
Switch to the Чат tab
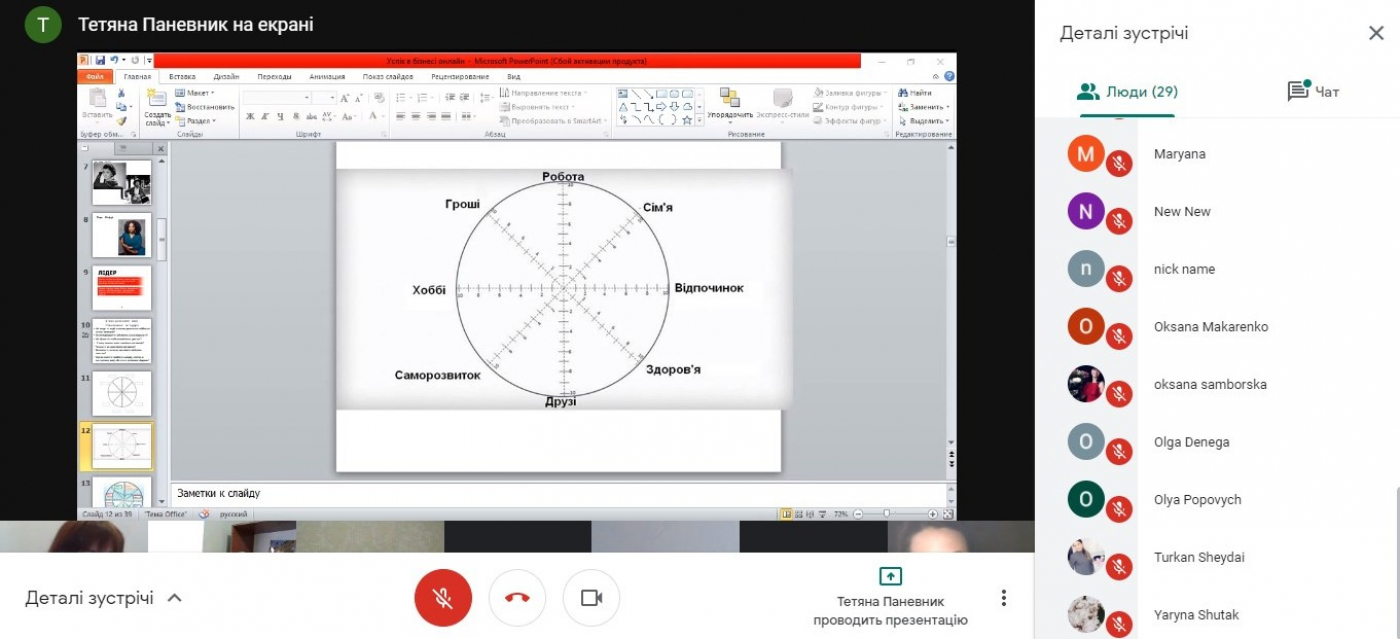1313,92
